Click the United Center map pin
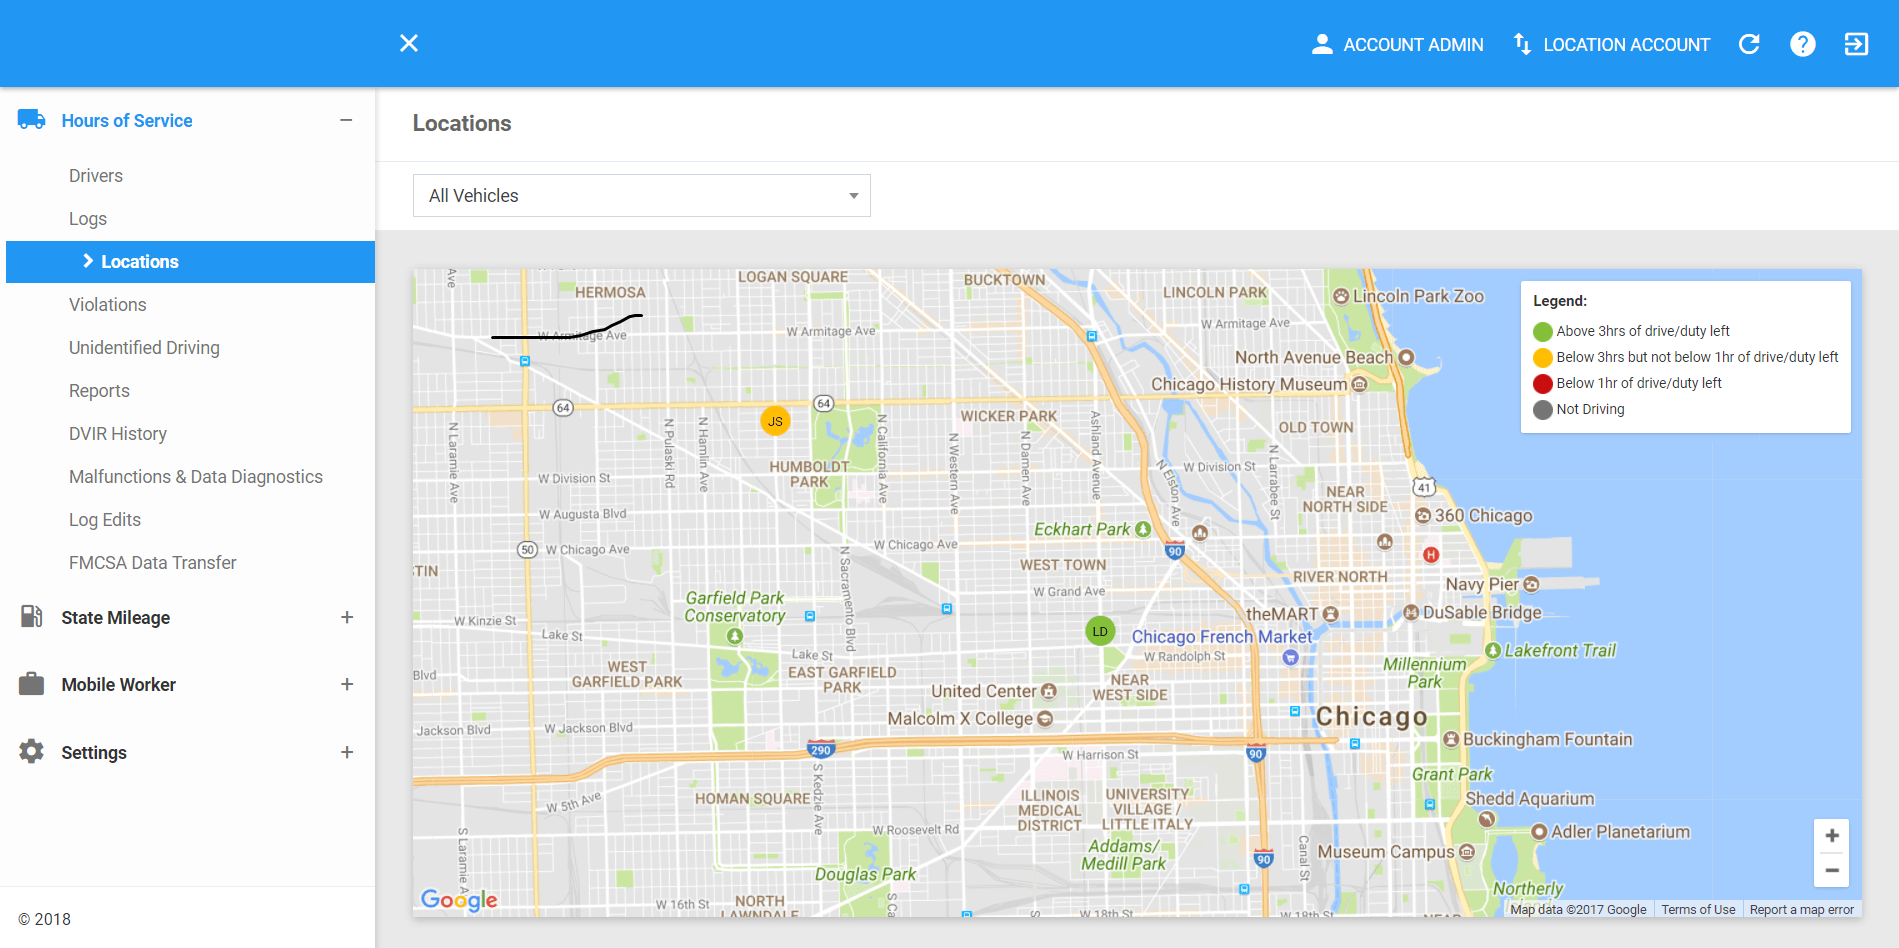This screenshot has width=1899, height=948. (1049, 691)
